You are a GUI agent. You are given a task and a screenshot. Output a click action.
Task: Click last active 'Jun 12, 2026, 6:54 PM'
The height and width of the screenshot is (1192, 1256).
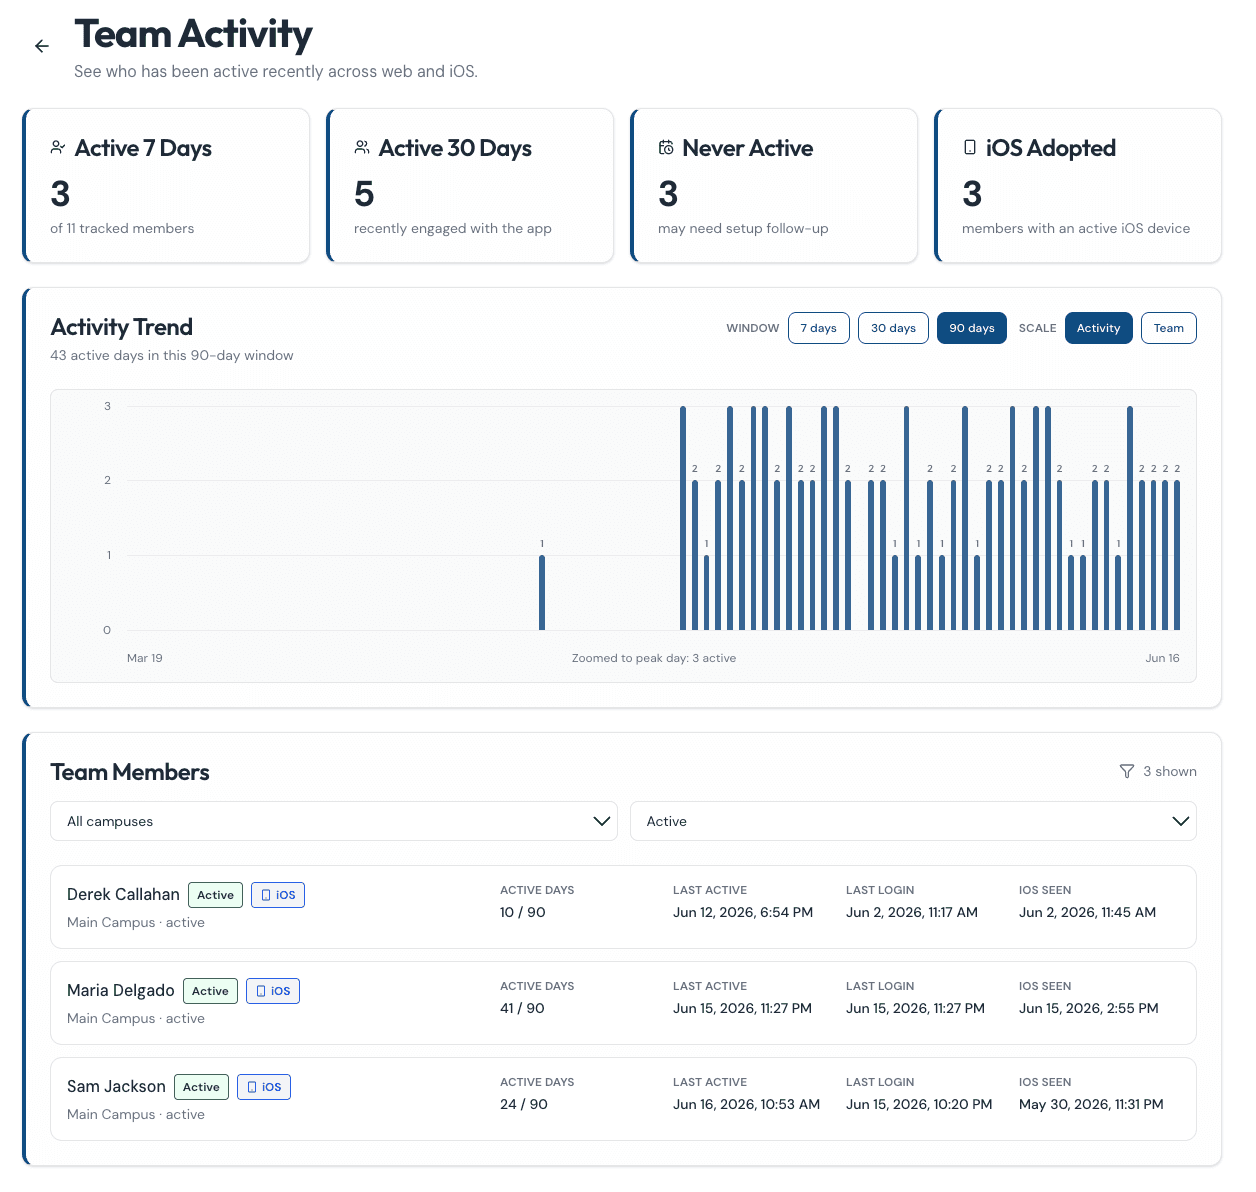(743, 912)
